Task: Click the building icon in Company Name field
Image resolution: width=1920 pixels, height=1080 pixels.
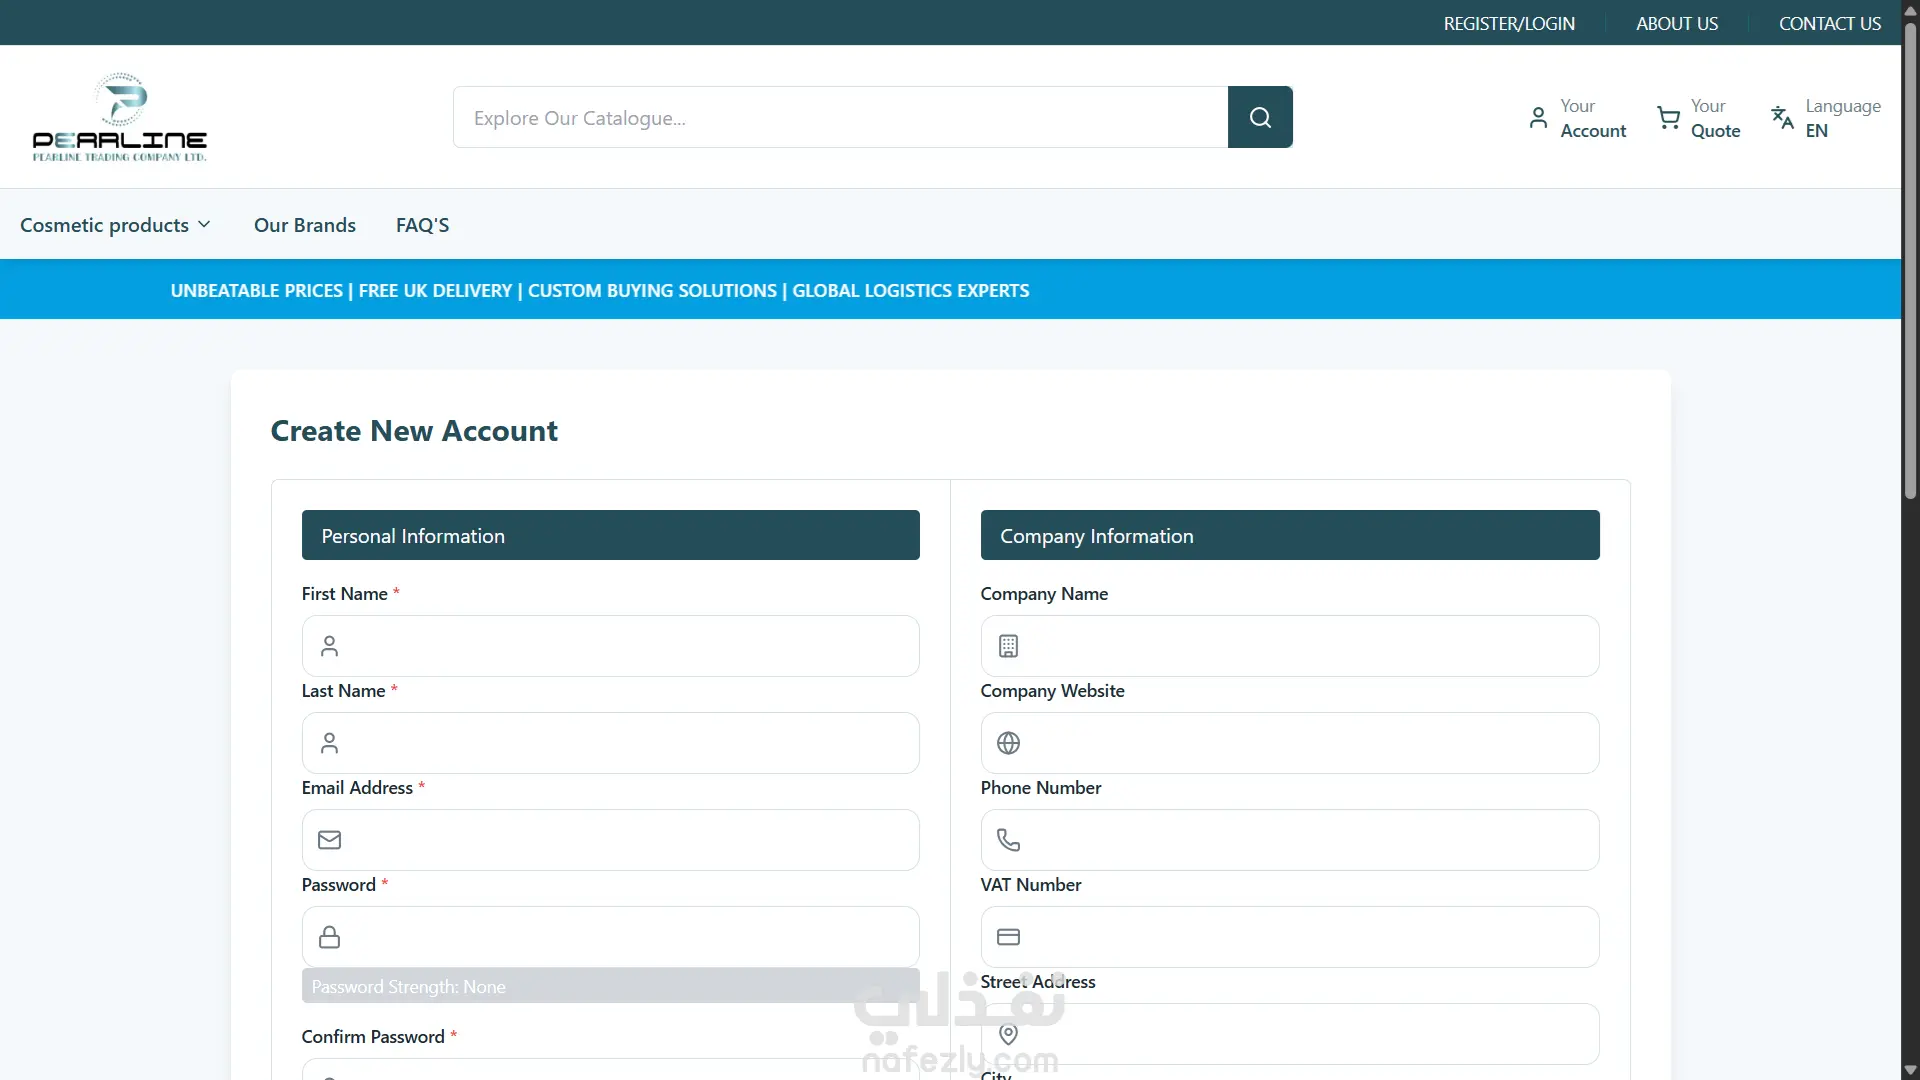Action: point(1008,646)
